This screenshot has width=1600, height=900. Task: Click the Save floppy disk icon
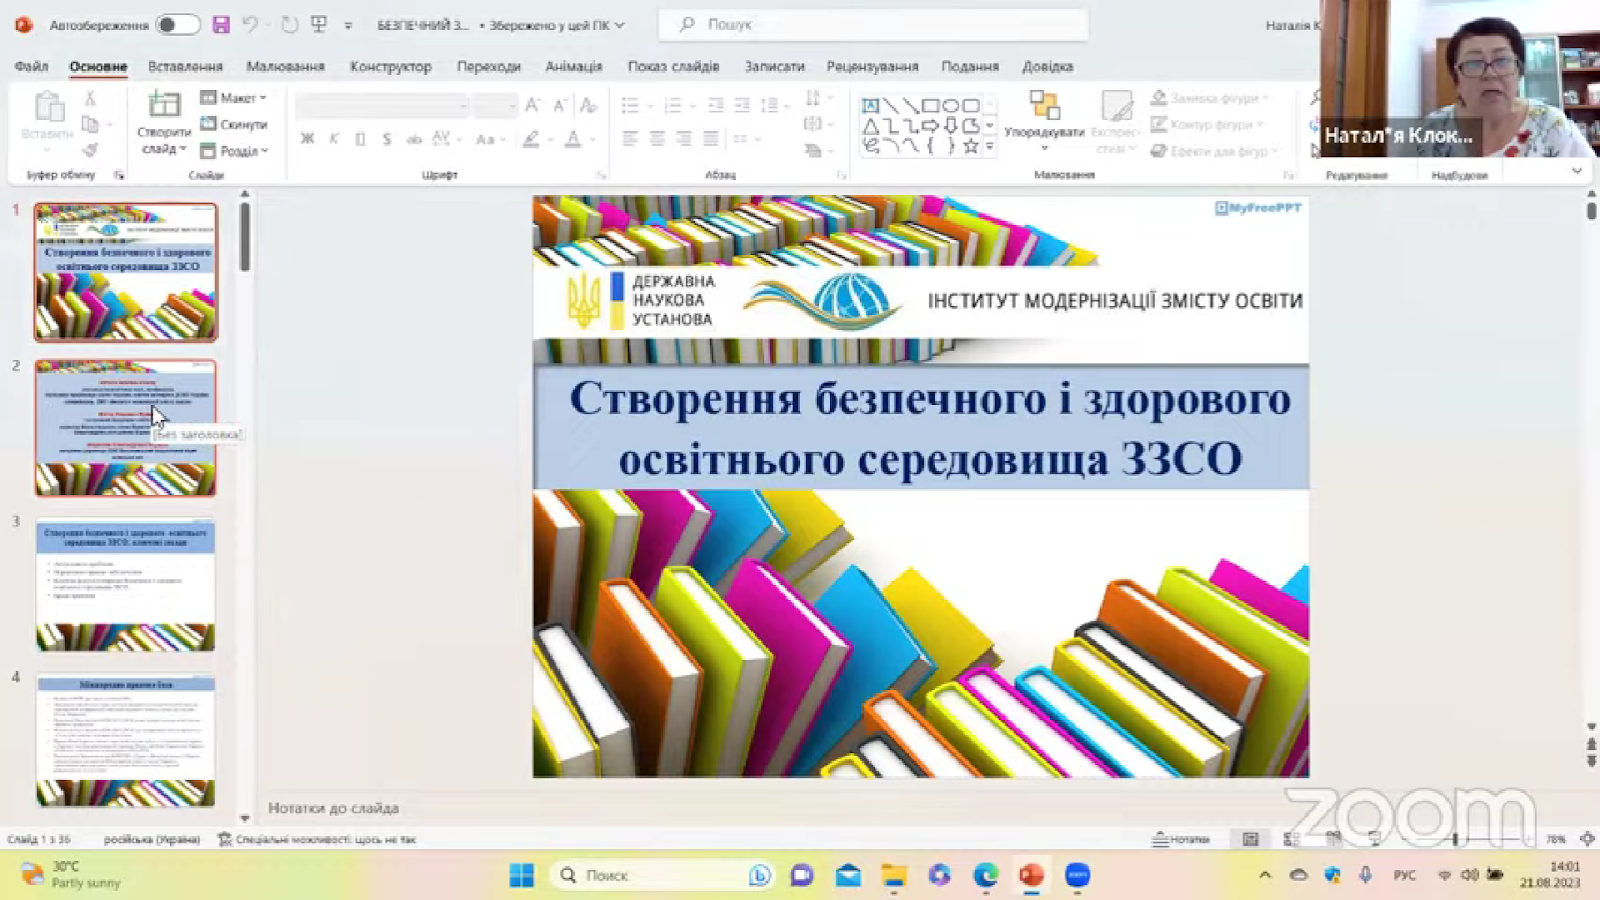click(x=221, y=24)
